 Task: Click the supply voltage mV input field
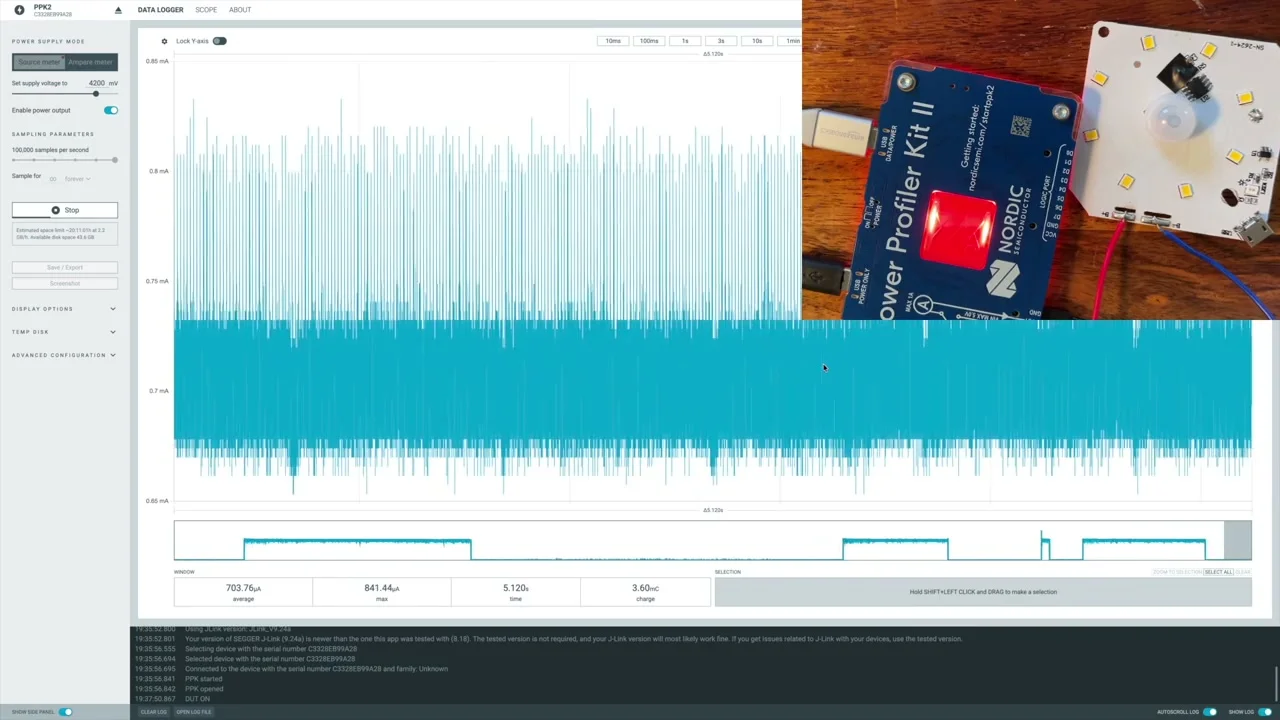tap(96, 83)
